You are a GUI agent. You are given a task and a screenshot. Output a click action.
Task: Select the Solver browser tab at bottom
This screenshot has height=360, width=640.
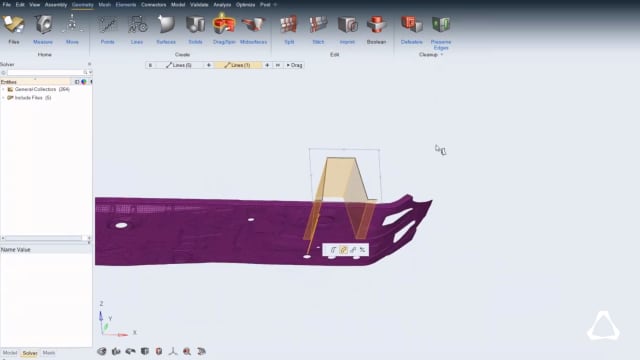pyautogui.click(x=30, y=353)
